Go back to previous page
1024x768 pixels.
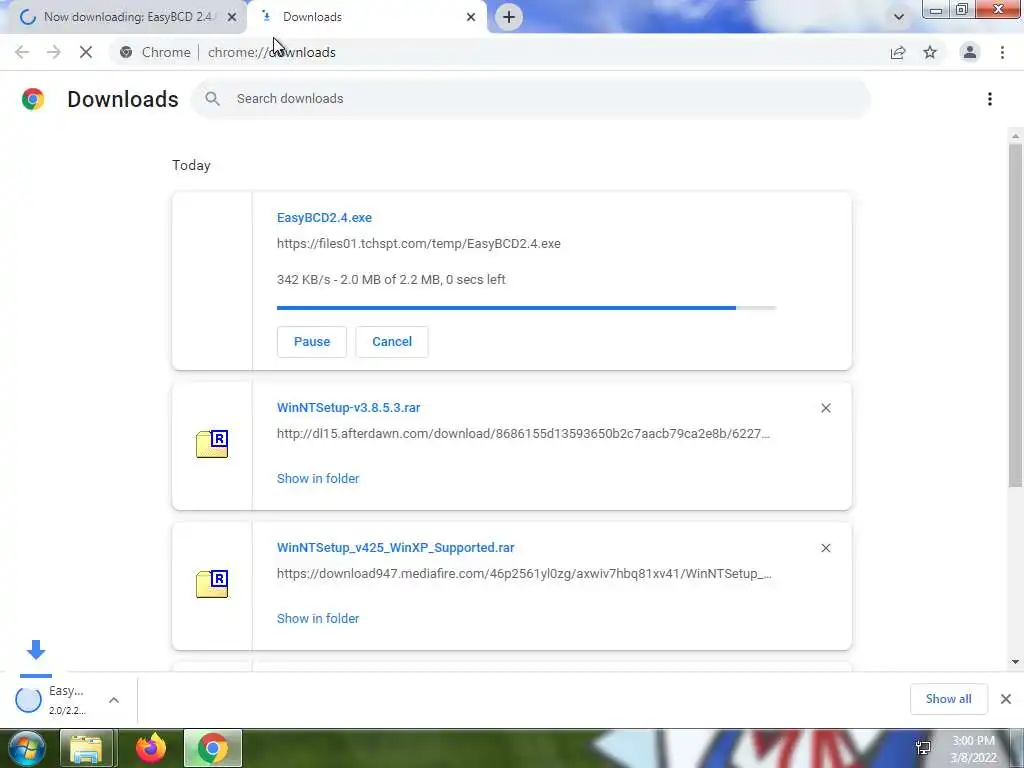[22, 52]
